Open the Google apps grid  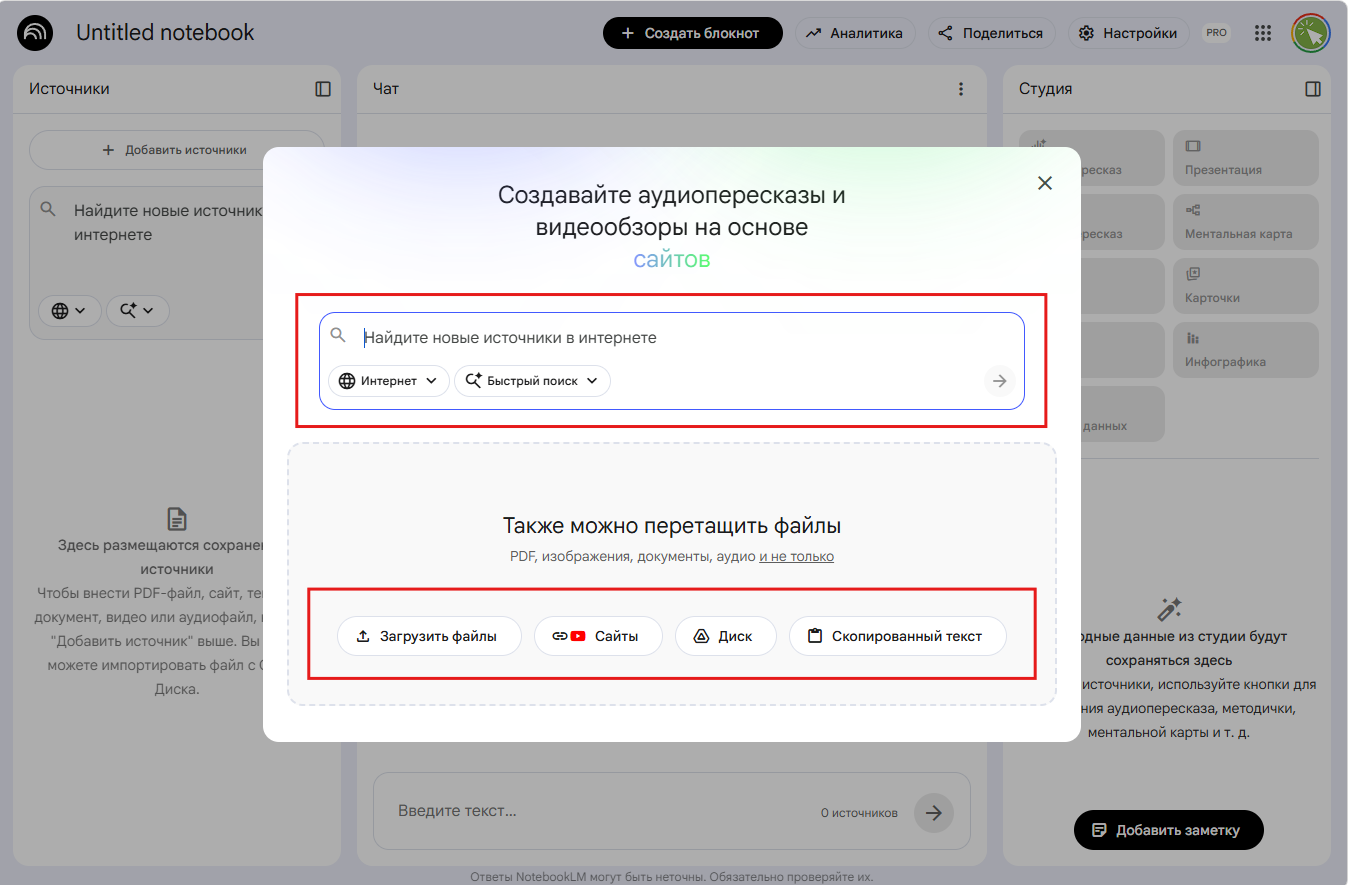pyautogui.click(x=1263, y=33)
